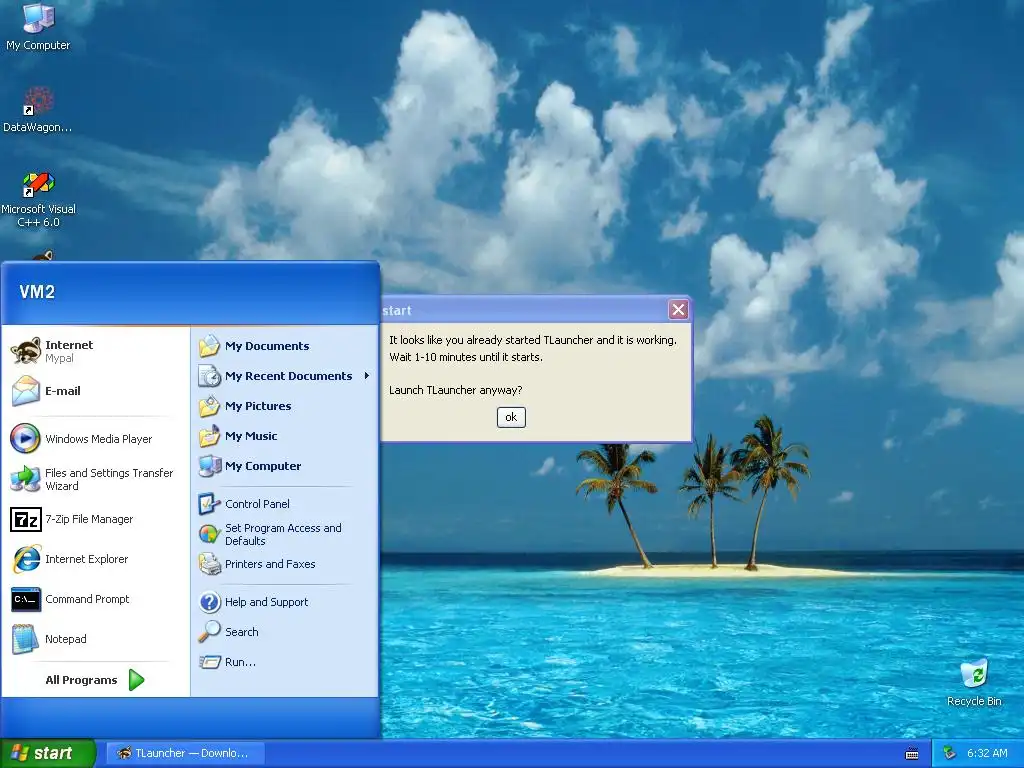
Task: Click the My Pictures folder icon
Action: (210, 406)
